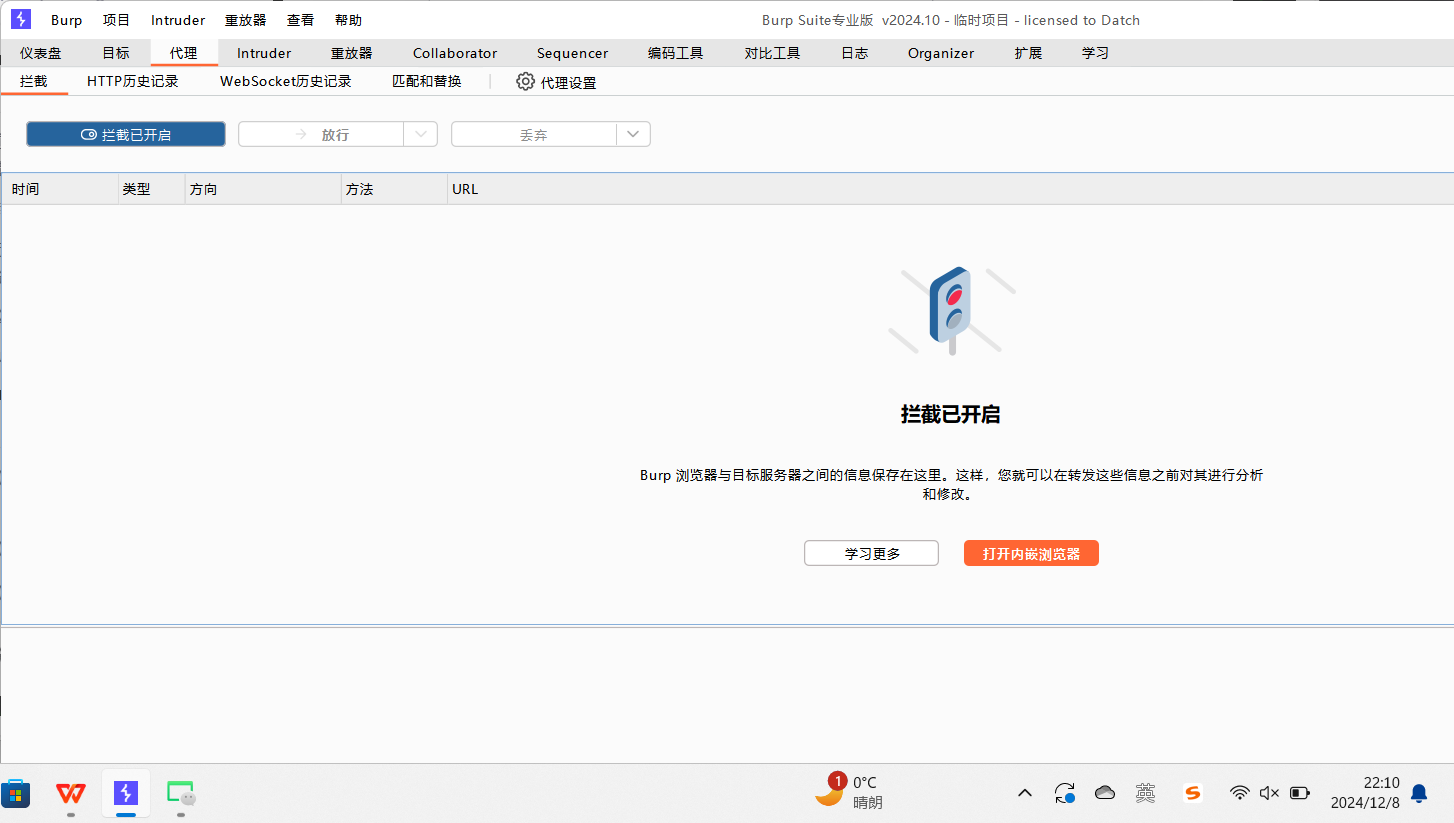Click the 丢弃 drop button

[x=534, y=134]
